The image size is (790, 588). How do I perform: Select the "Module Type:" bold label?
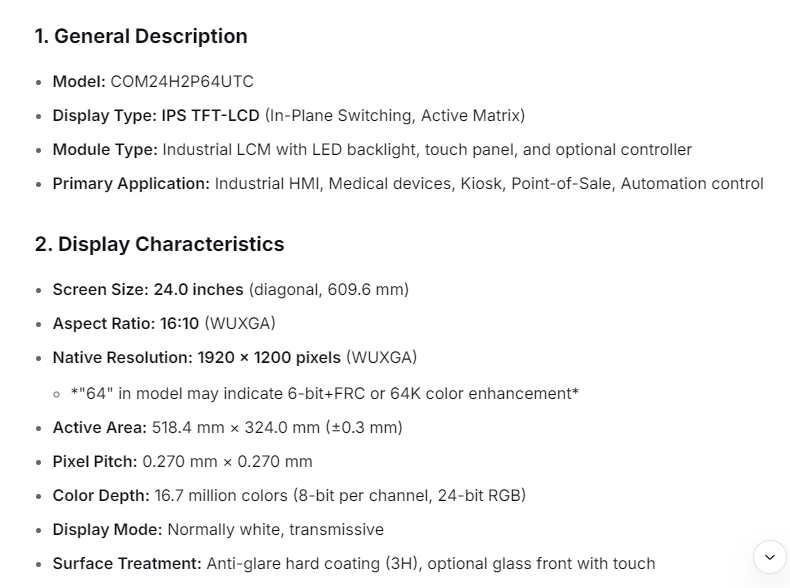pyautogui.click(x=105, y=149)
